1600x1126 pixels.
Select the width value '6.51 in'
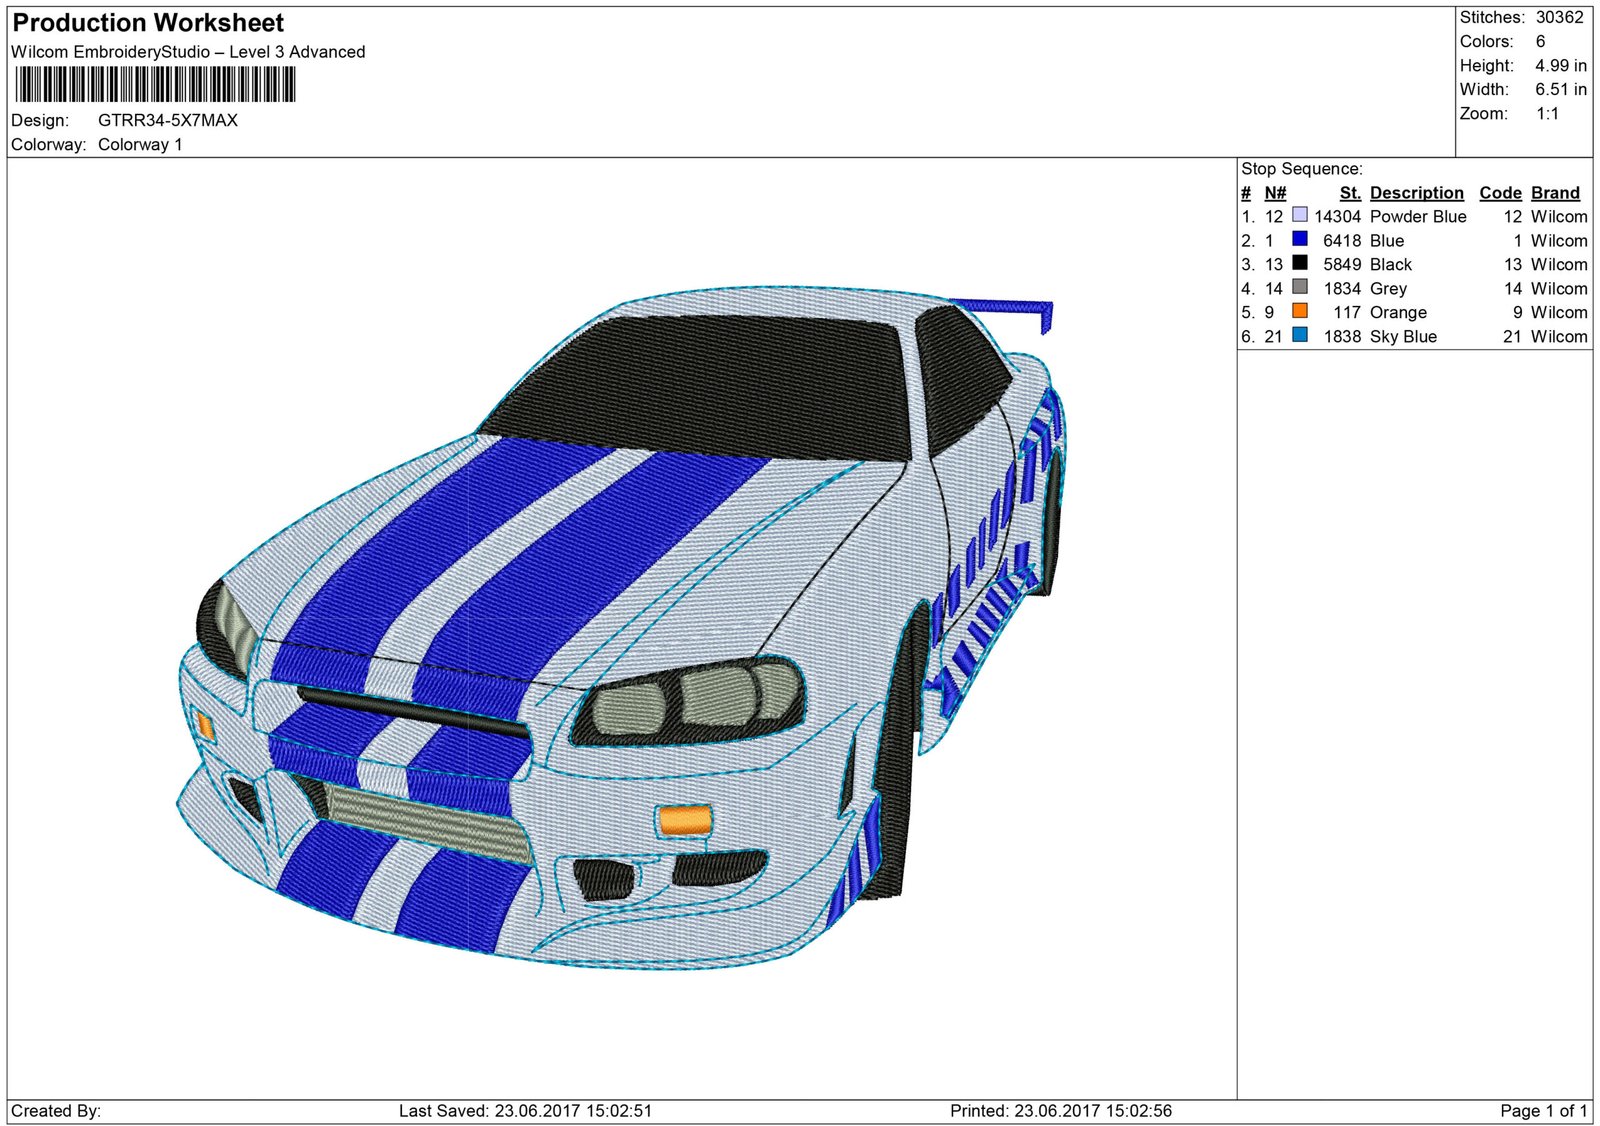coord(1561,89)
